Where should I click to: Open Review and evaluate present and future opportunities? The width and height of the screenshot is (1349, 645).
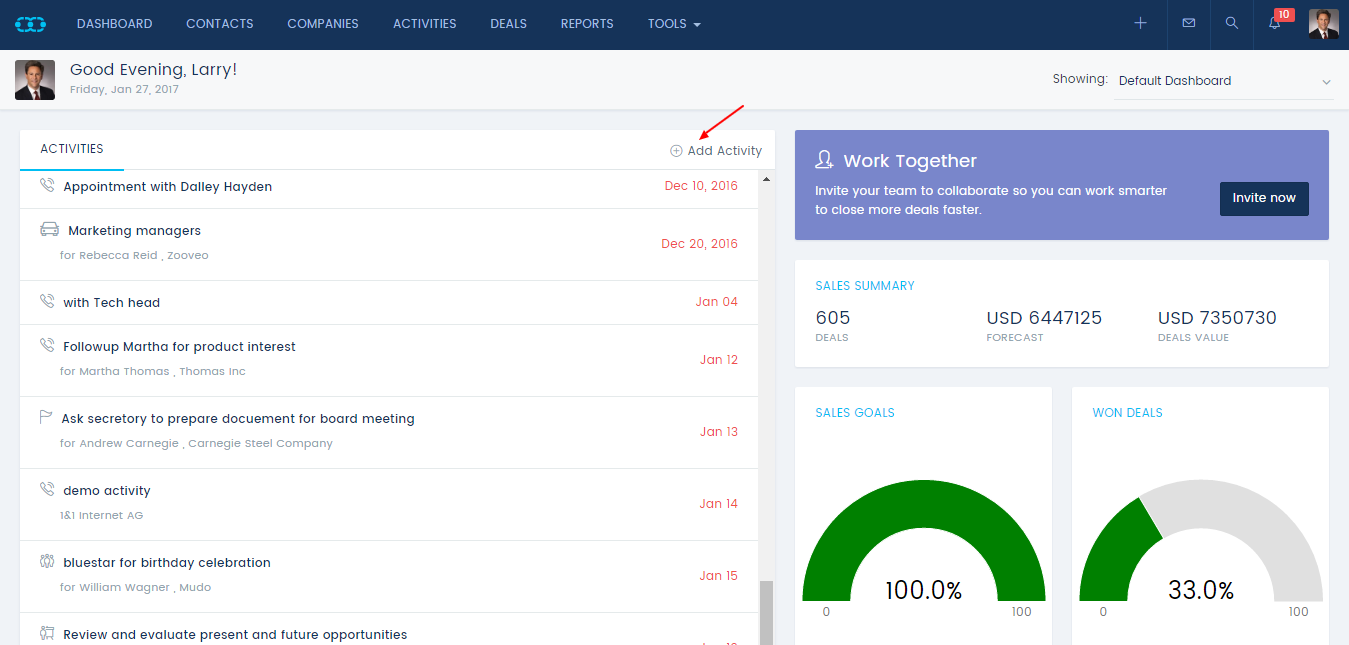tap(235, 635)
